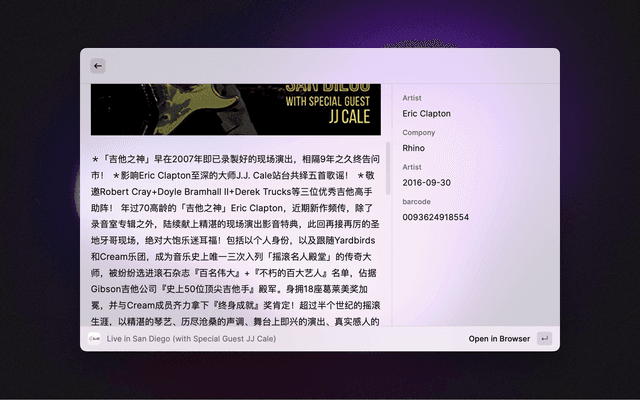640x400 pixels.
Task: Select the Eric Clapton artist value
Action: click(x=427, y=114)
